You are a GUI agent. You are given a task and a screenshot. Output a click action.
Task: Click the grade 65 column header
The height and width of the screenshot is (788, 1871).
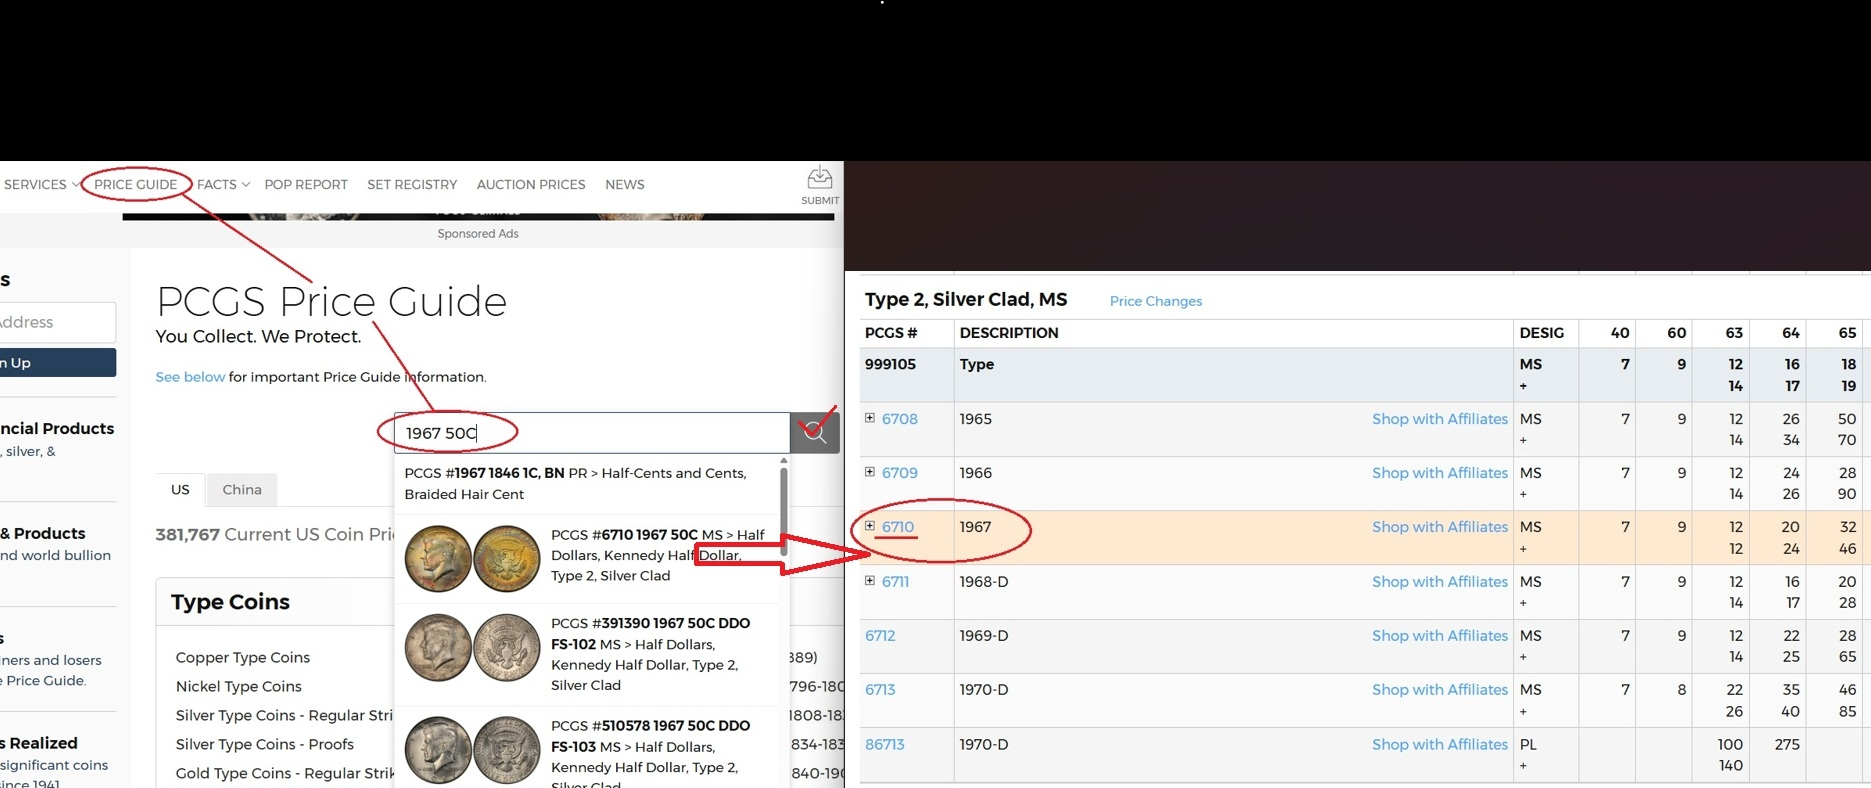coord(1847,333)
